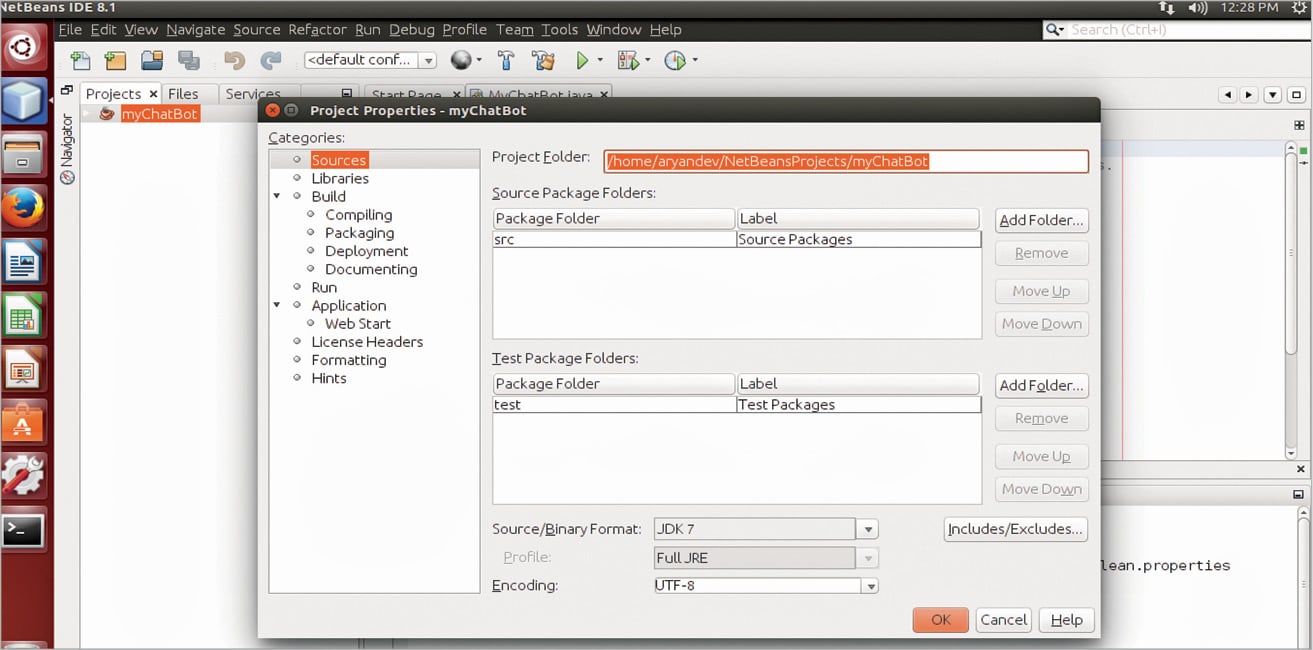Click the New File toolbar icon
Viewport: 1313px width, 650px height.
tap(80, 61)
